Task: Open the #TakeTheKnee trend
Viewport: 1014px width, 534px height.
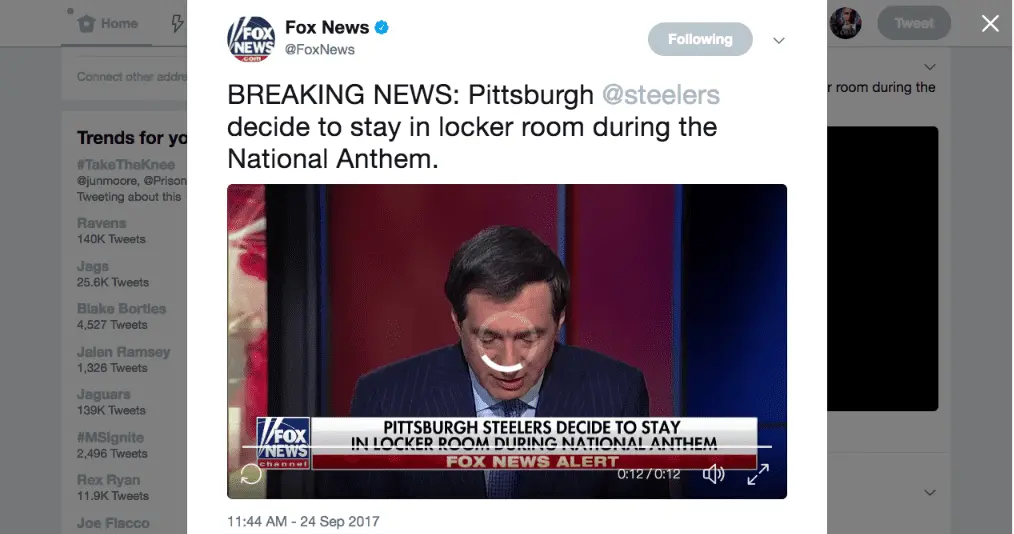Action: (125, 165)
